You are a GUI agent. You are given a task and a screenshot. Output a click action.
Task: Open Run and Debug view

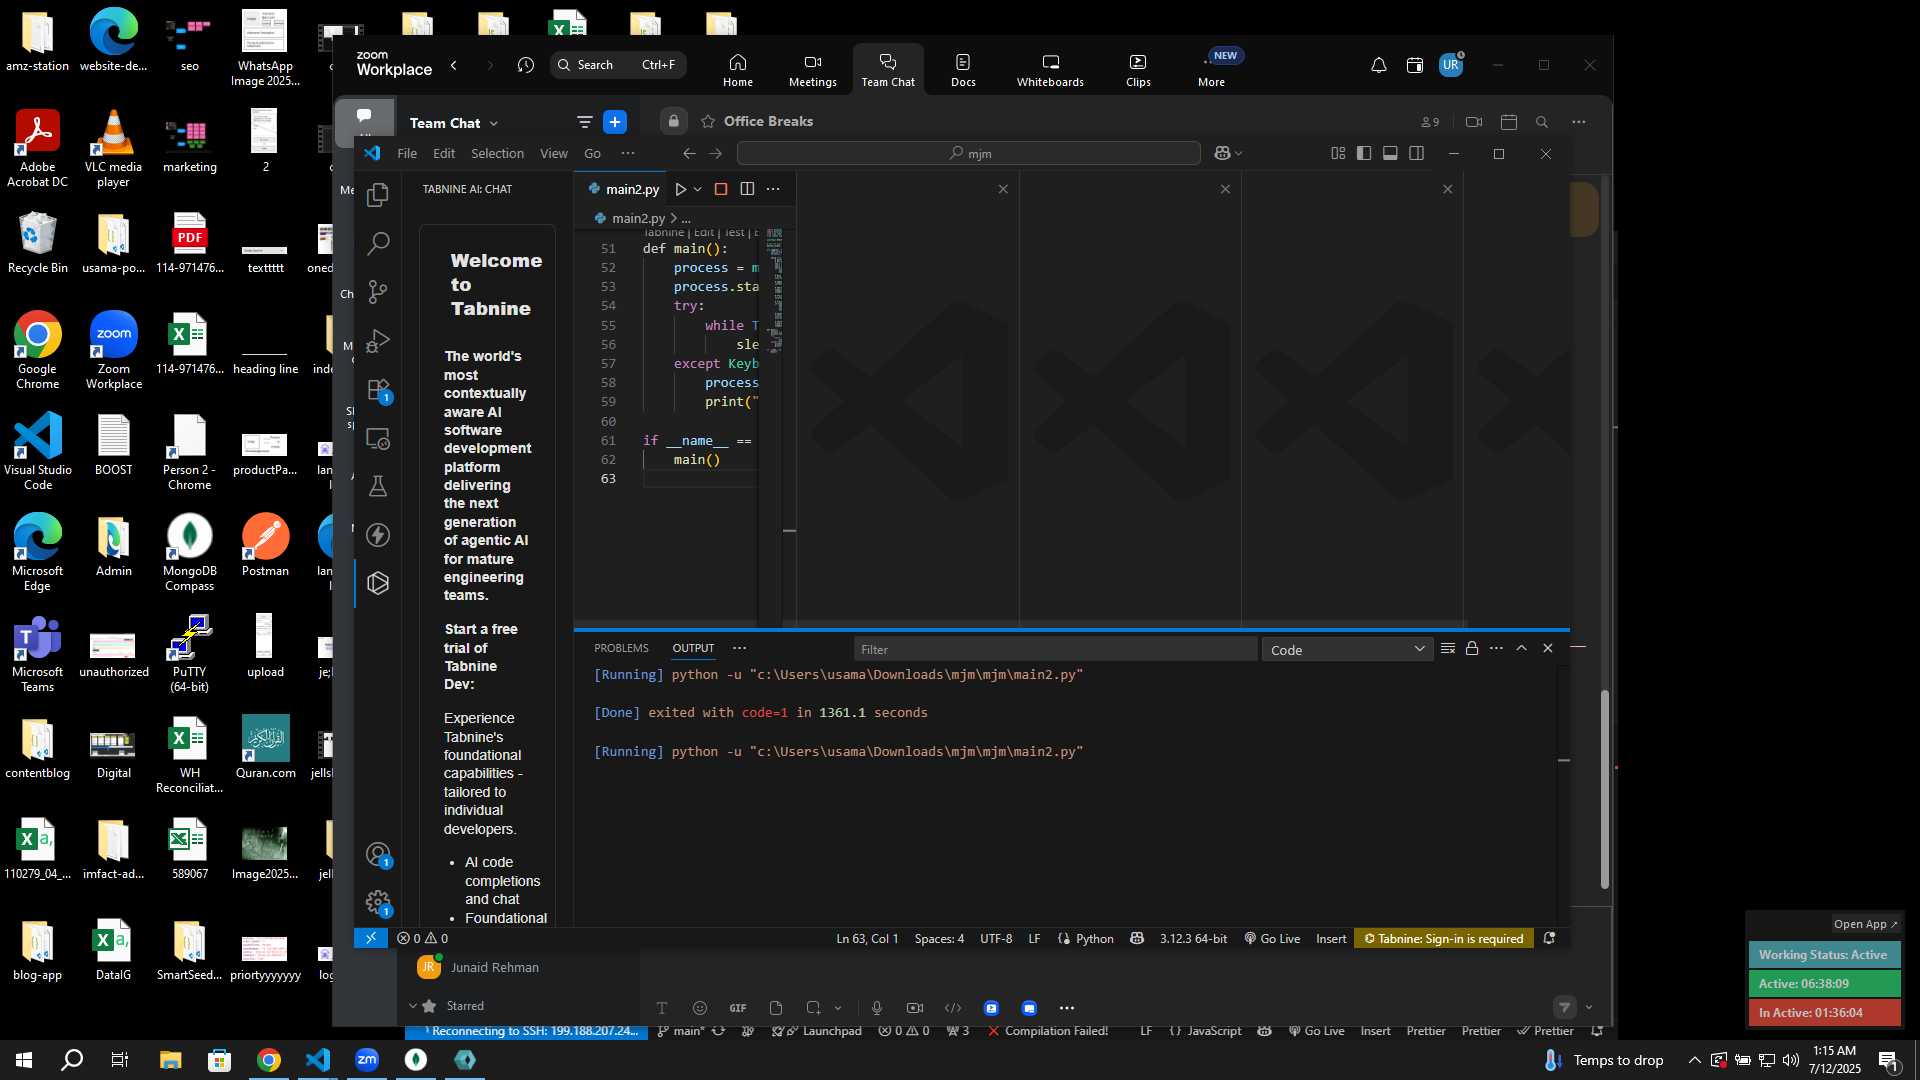(378, 341)
